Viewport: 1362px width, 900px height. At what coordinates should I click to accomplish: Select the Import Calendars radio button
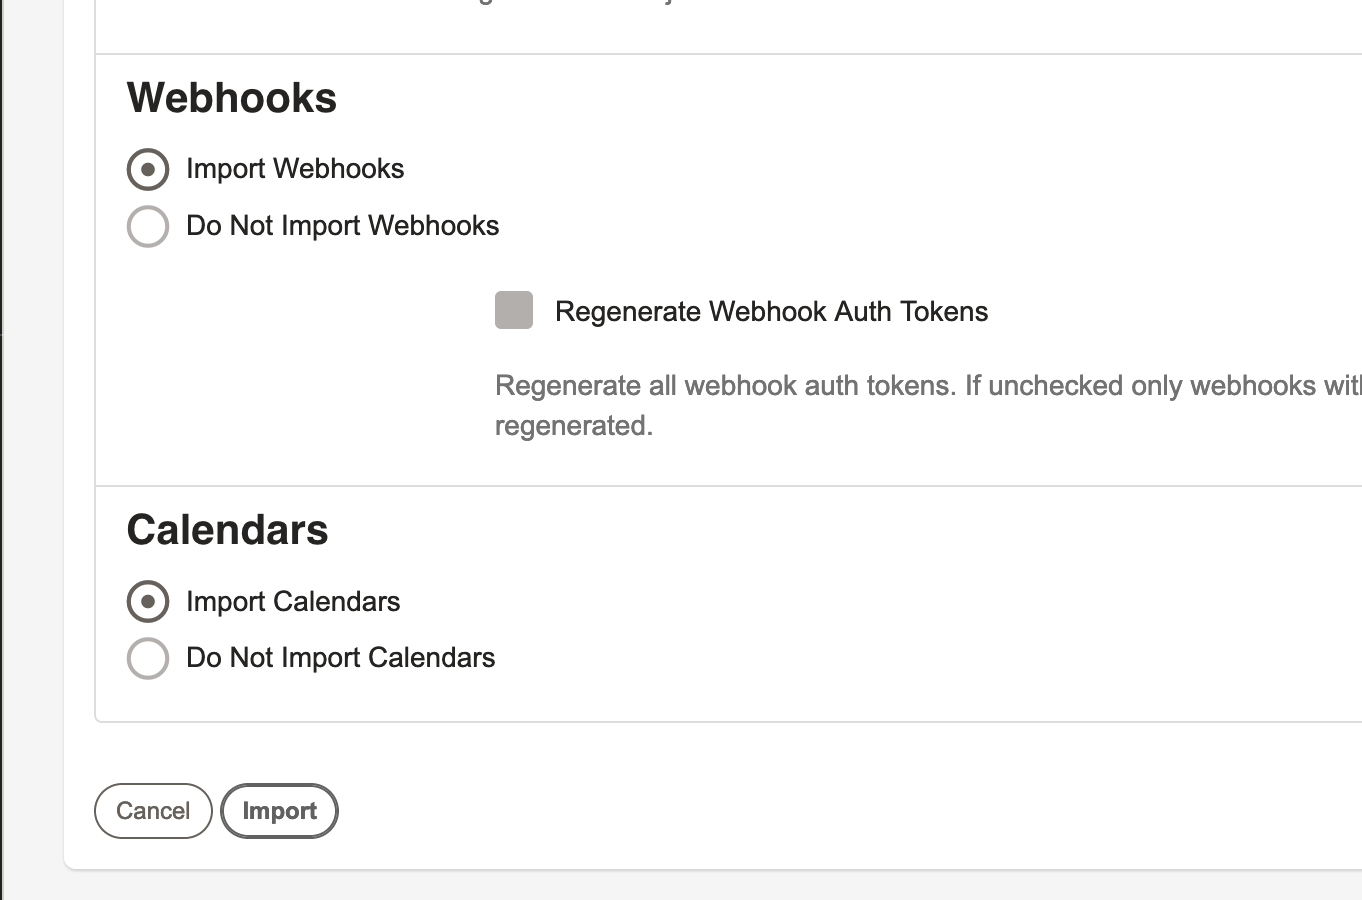148,602
